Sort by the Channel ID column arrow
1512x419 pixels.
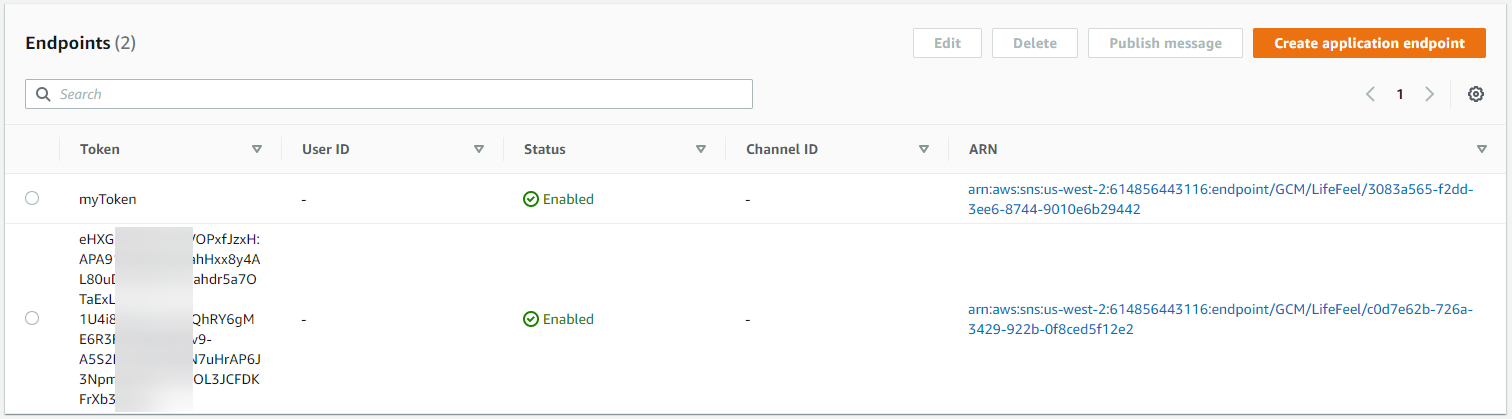pyautogui.click(x=924, y=149)
